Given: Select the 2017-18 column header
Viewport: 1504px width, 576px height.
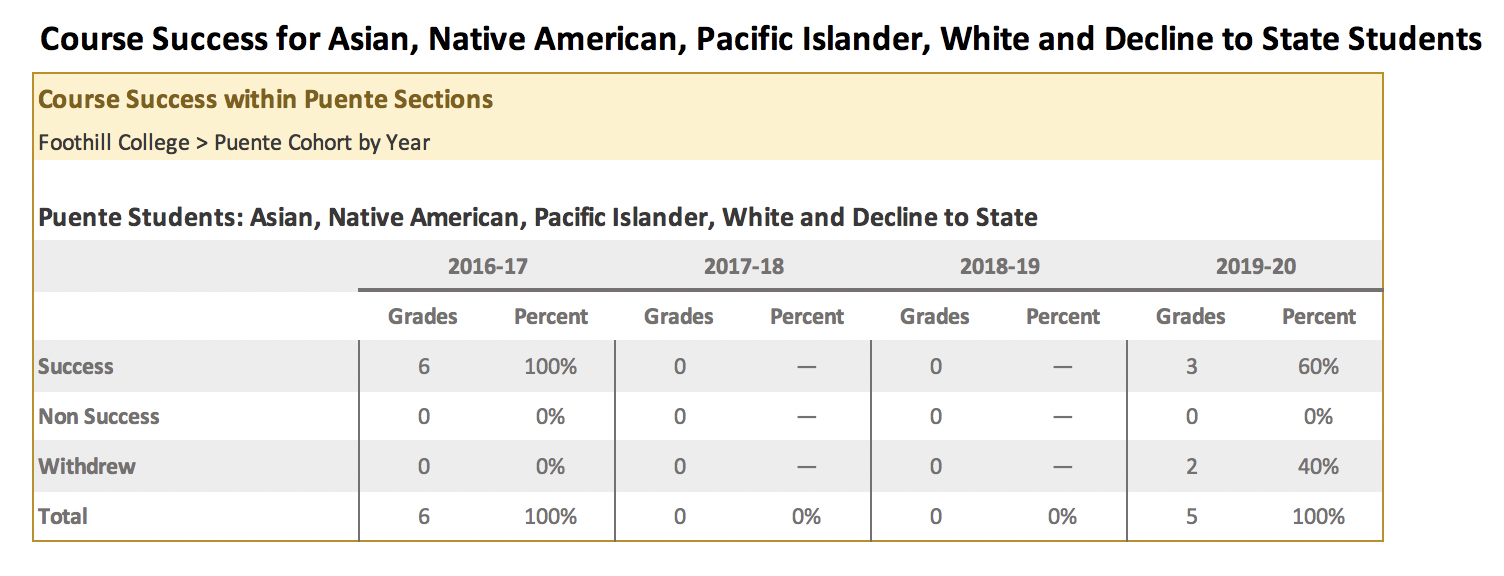Looking at the screenshot, I should (743, 266).
